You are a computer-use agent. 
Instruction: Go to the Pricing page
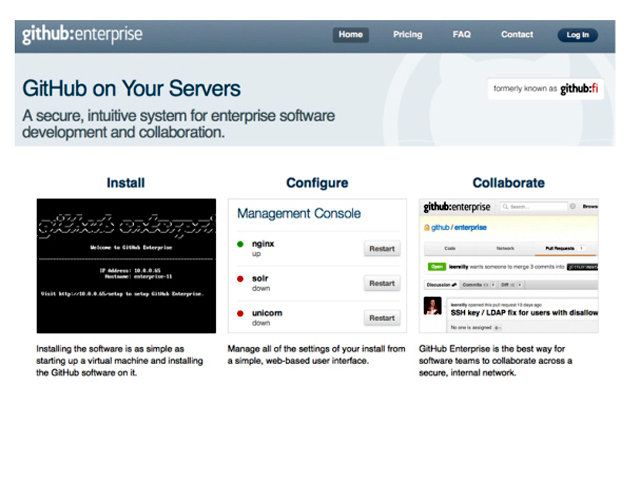pos(407,35)
